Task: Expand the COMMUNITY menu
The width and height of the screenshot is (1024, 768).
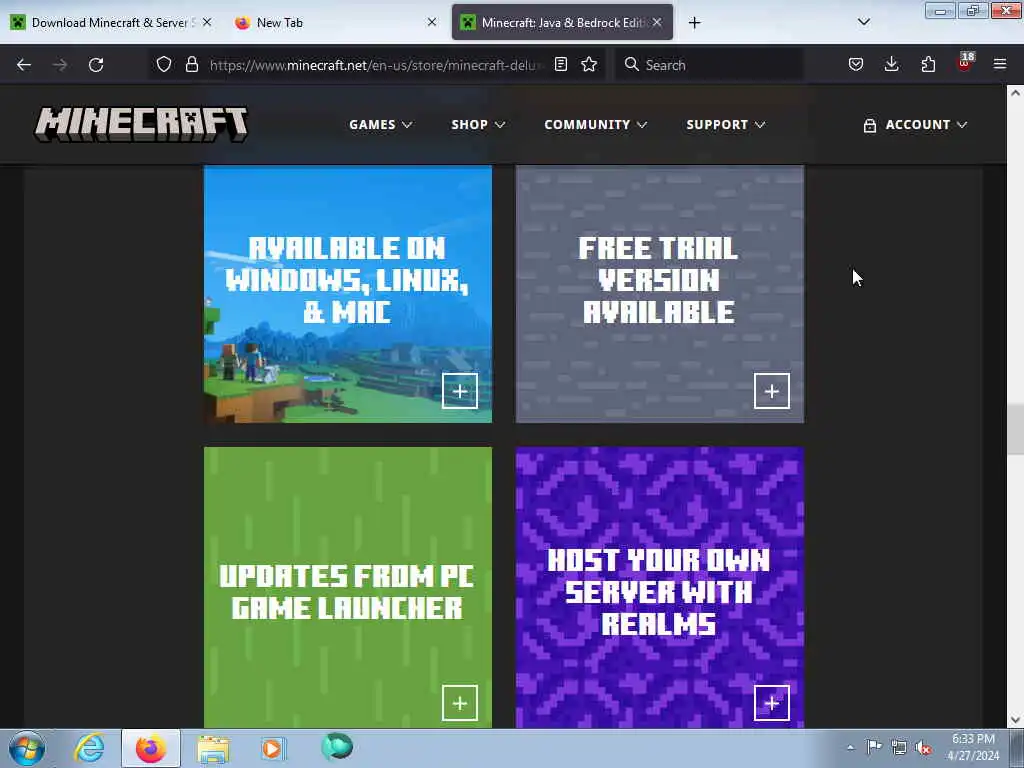Action: click(x=596, y=124)
